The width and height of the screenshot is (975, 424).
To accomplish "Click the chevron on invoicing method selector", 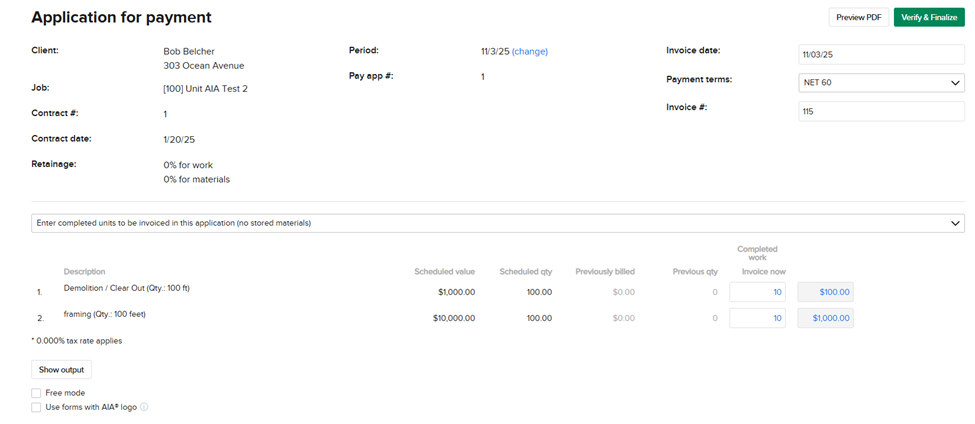I will tap(955, 223).
